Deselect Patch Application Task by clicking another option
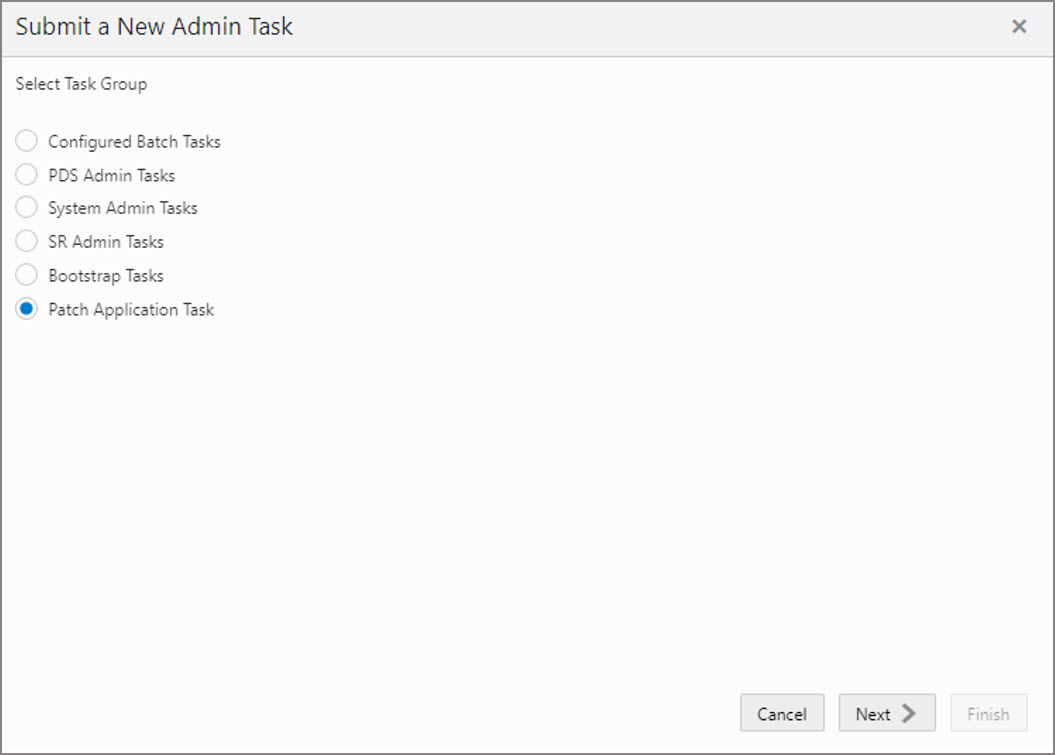The image size is (1055, 755). pos(26,141)
